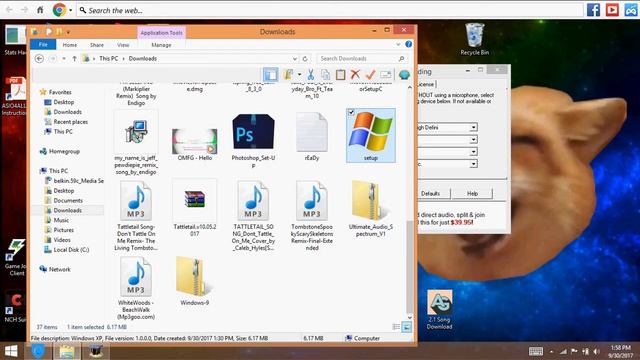Click the Facebook icon in top bar
The height and width of the screenshot is (360, 640).
[593, 10]
